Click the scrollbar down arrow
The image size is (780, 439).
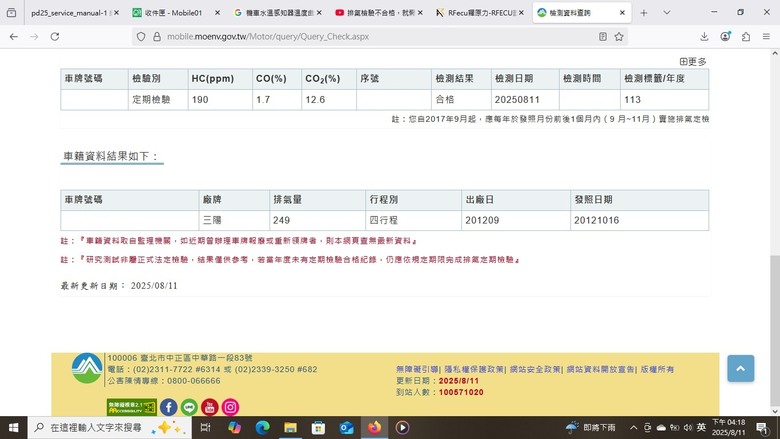click(x=775, y=411)
